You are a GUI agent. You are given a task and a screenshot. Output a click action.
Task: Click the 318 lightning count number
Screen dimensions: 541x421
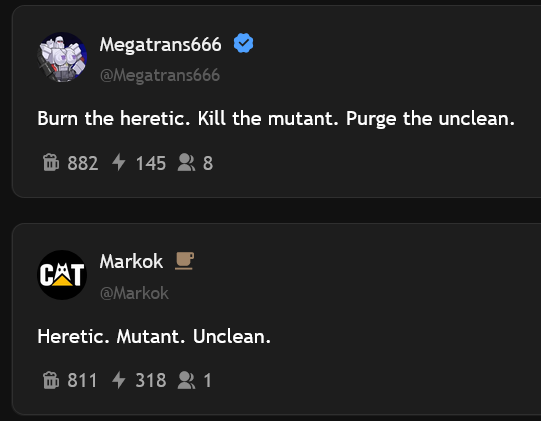point(151,381)
